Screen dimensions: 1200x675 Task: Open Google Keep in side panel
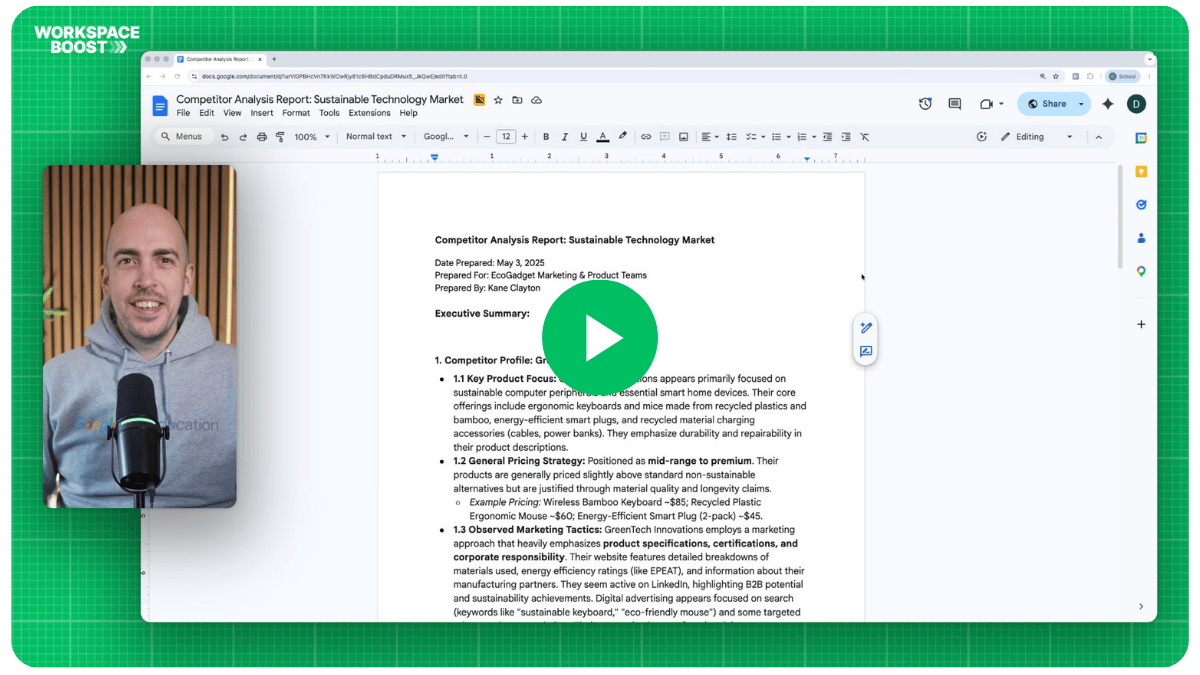pyautogui.click(x=1141, y=172)
